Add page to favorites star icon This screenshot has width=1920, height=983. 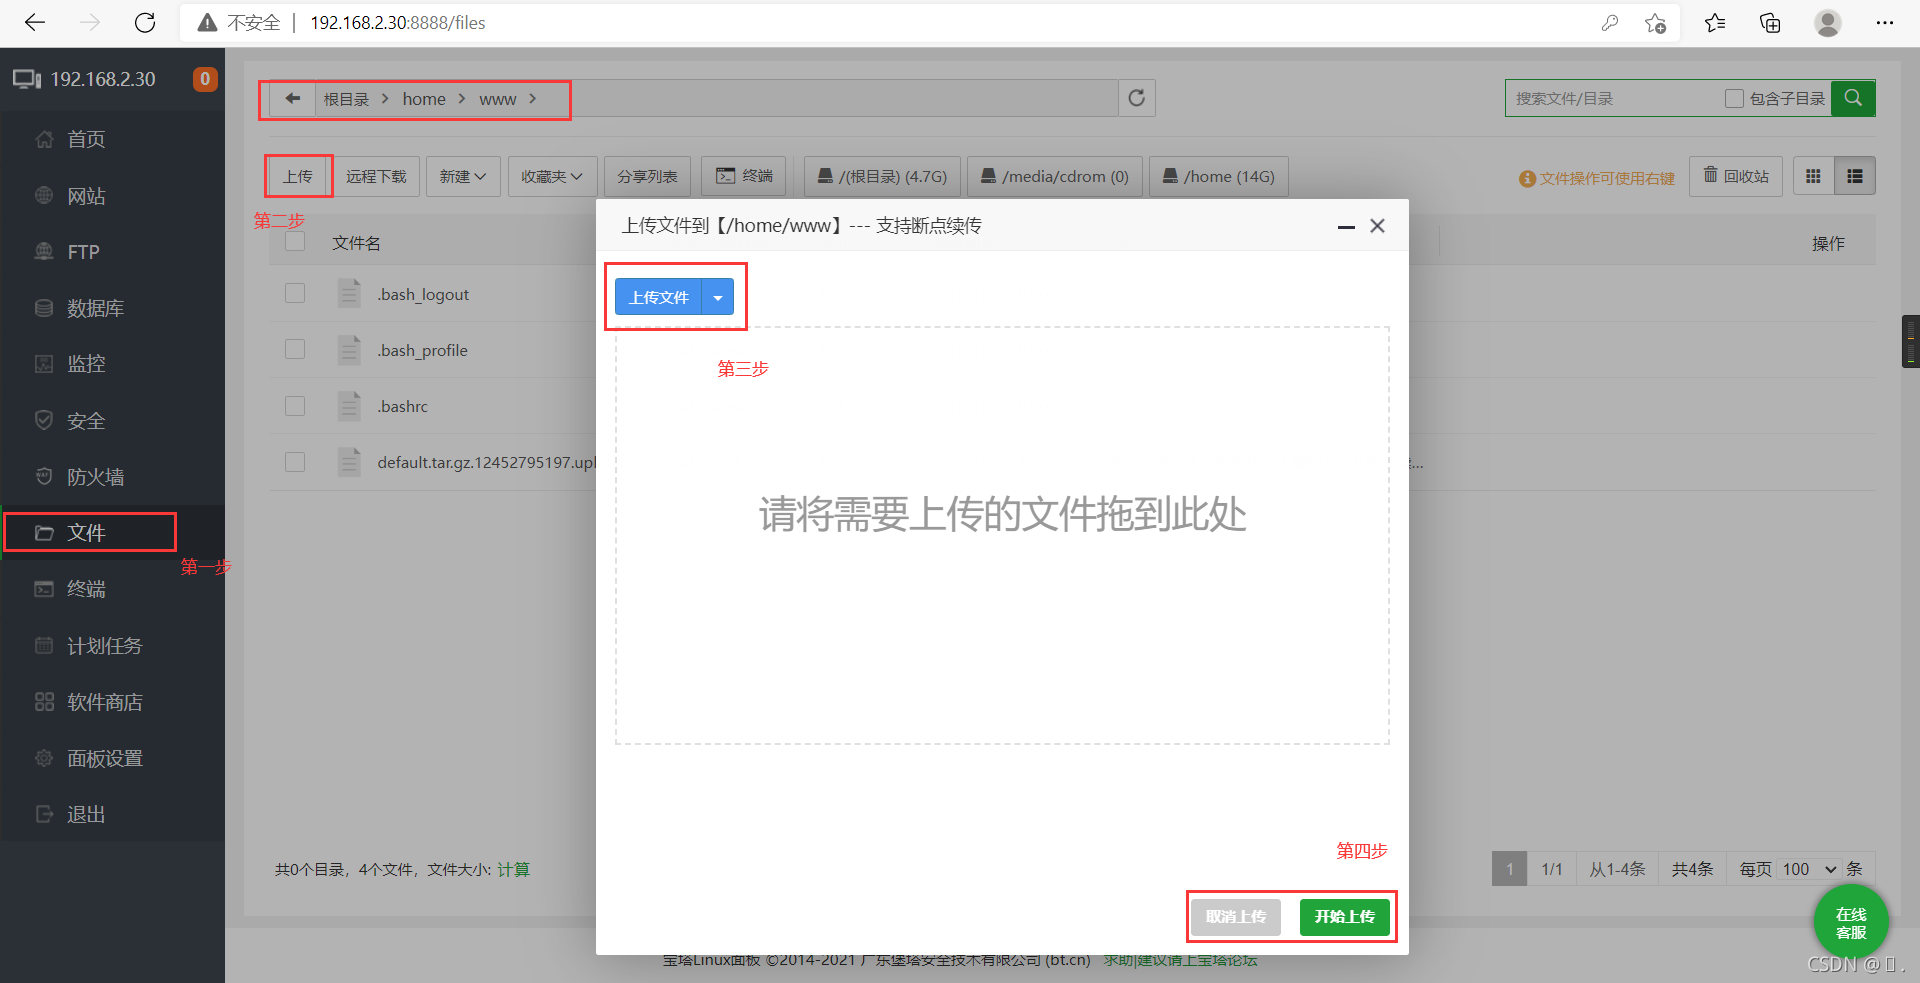pyautogui.click(x=1655, y=22)
